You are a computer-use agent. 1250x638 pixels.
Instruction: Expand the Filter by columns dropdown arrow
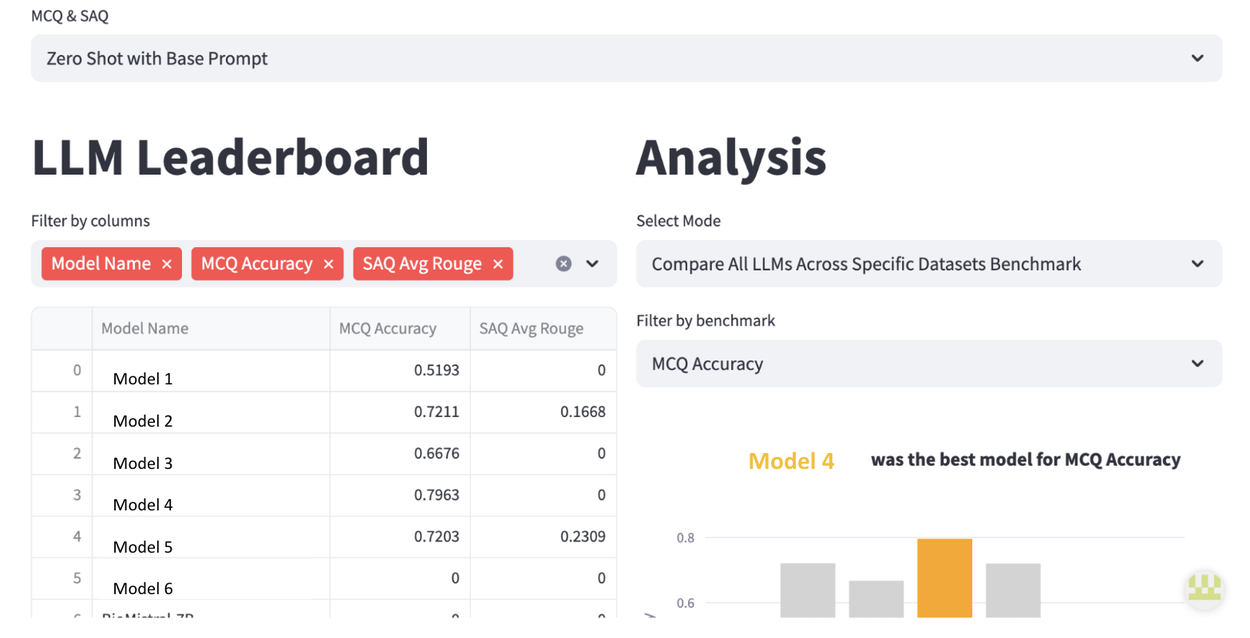[592, 264]
